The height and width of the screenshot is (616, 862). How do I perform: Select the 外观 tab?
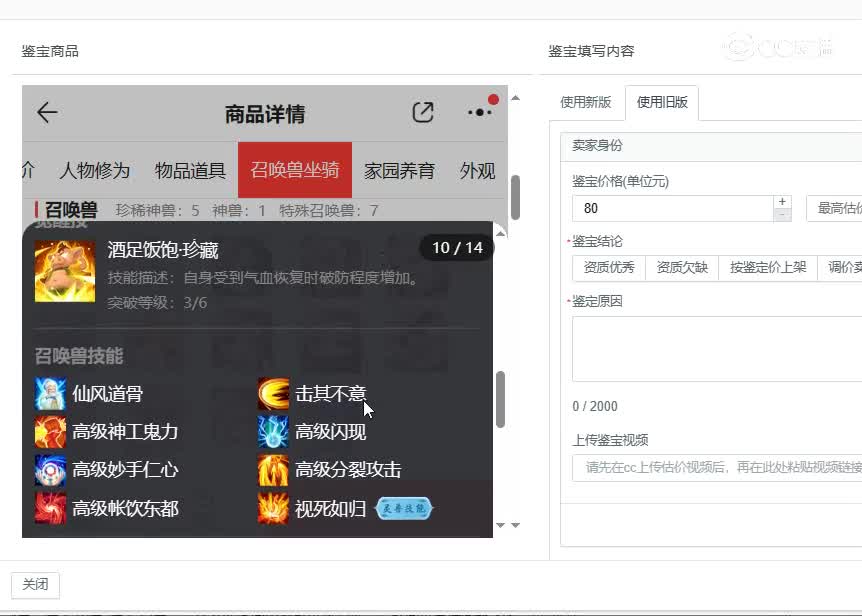coord(477,170)
